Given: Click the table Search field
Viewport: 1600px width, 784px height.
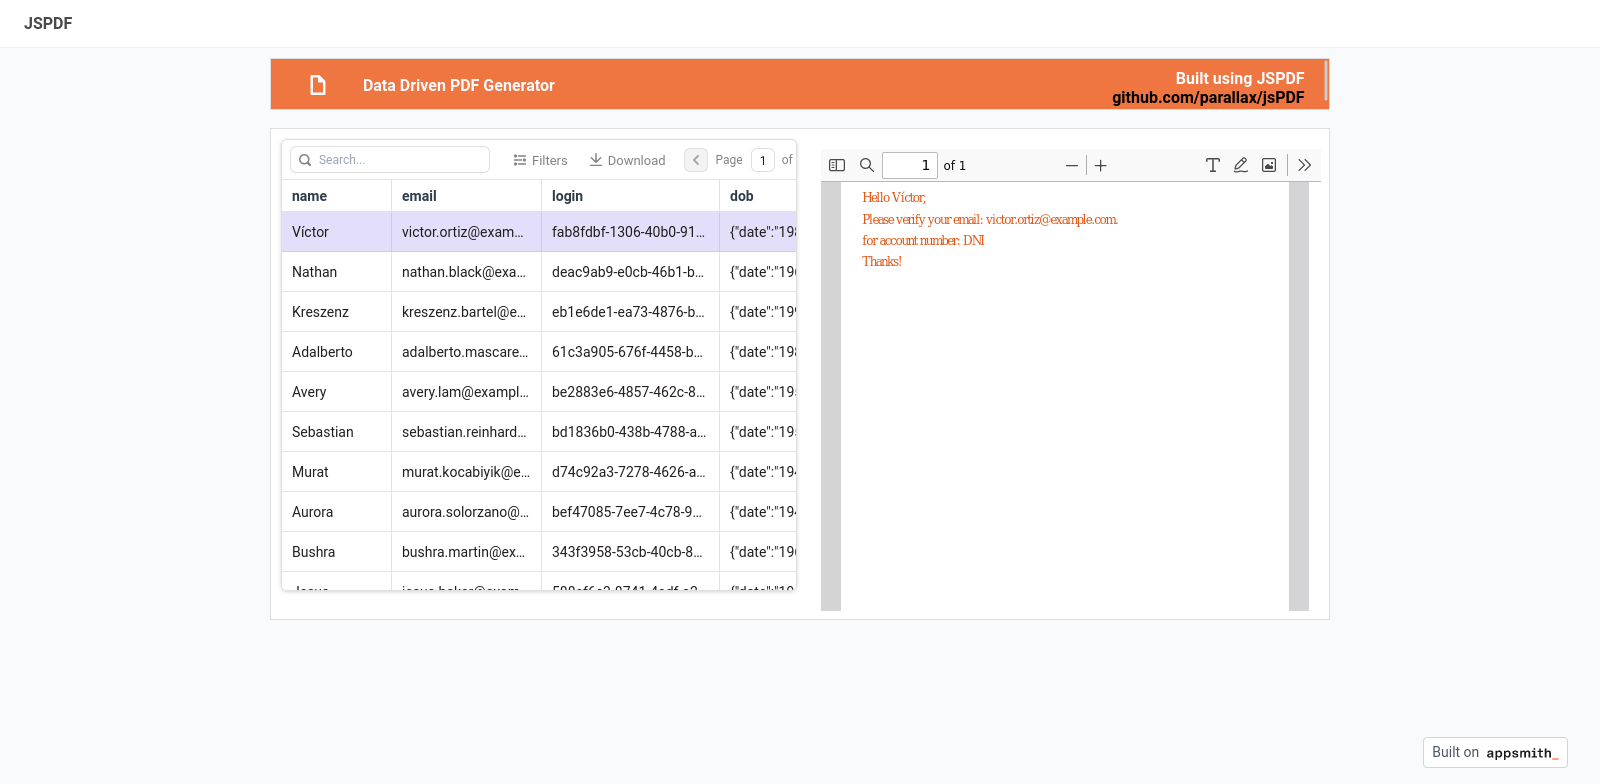Looking at the screenshot, I should 400,160.
